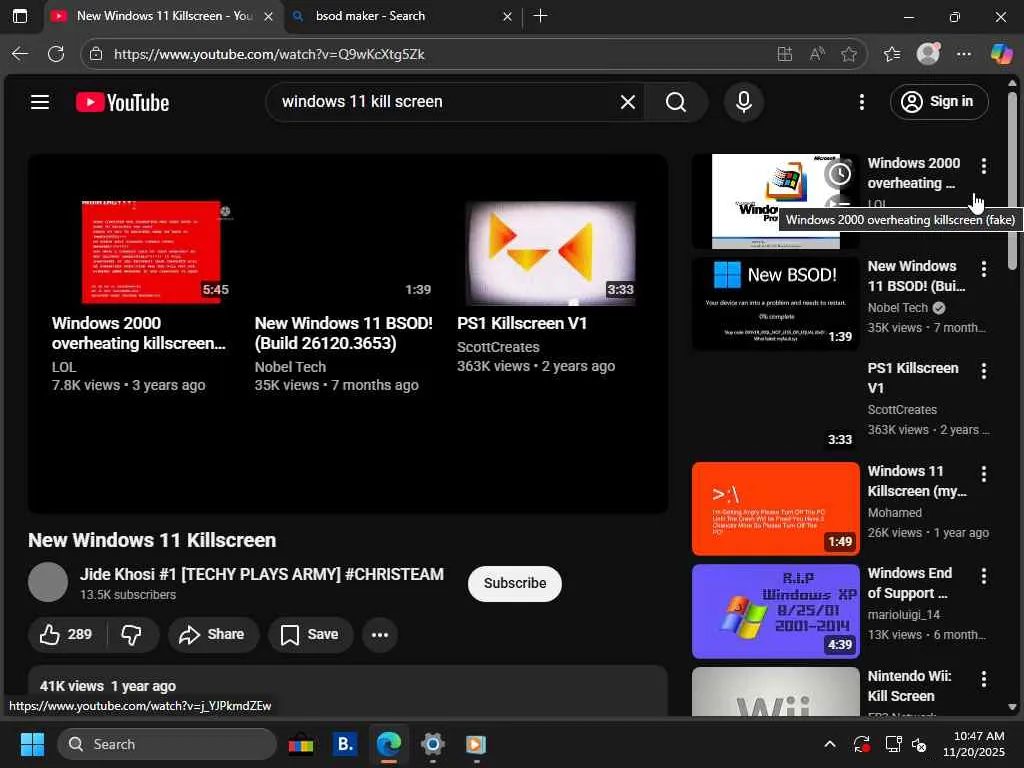
Task: Close the New Windows 11 Killscreen tab
Action: click(x=268, y=16)
